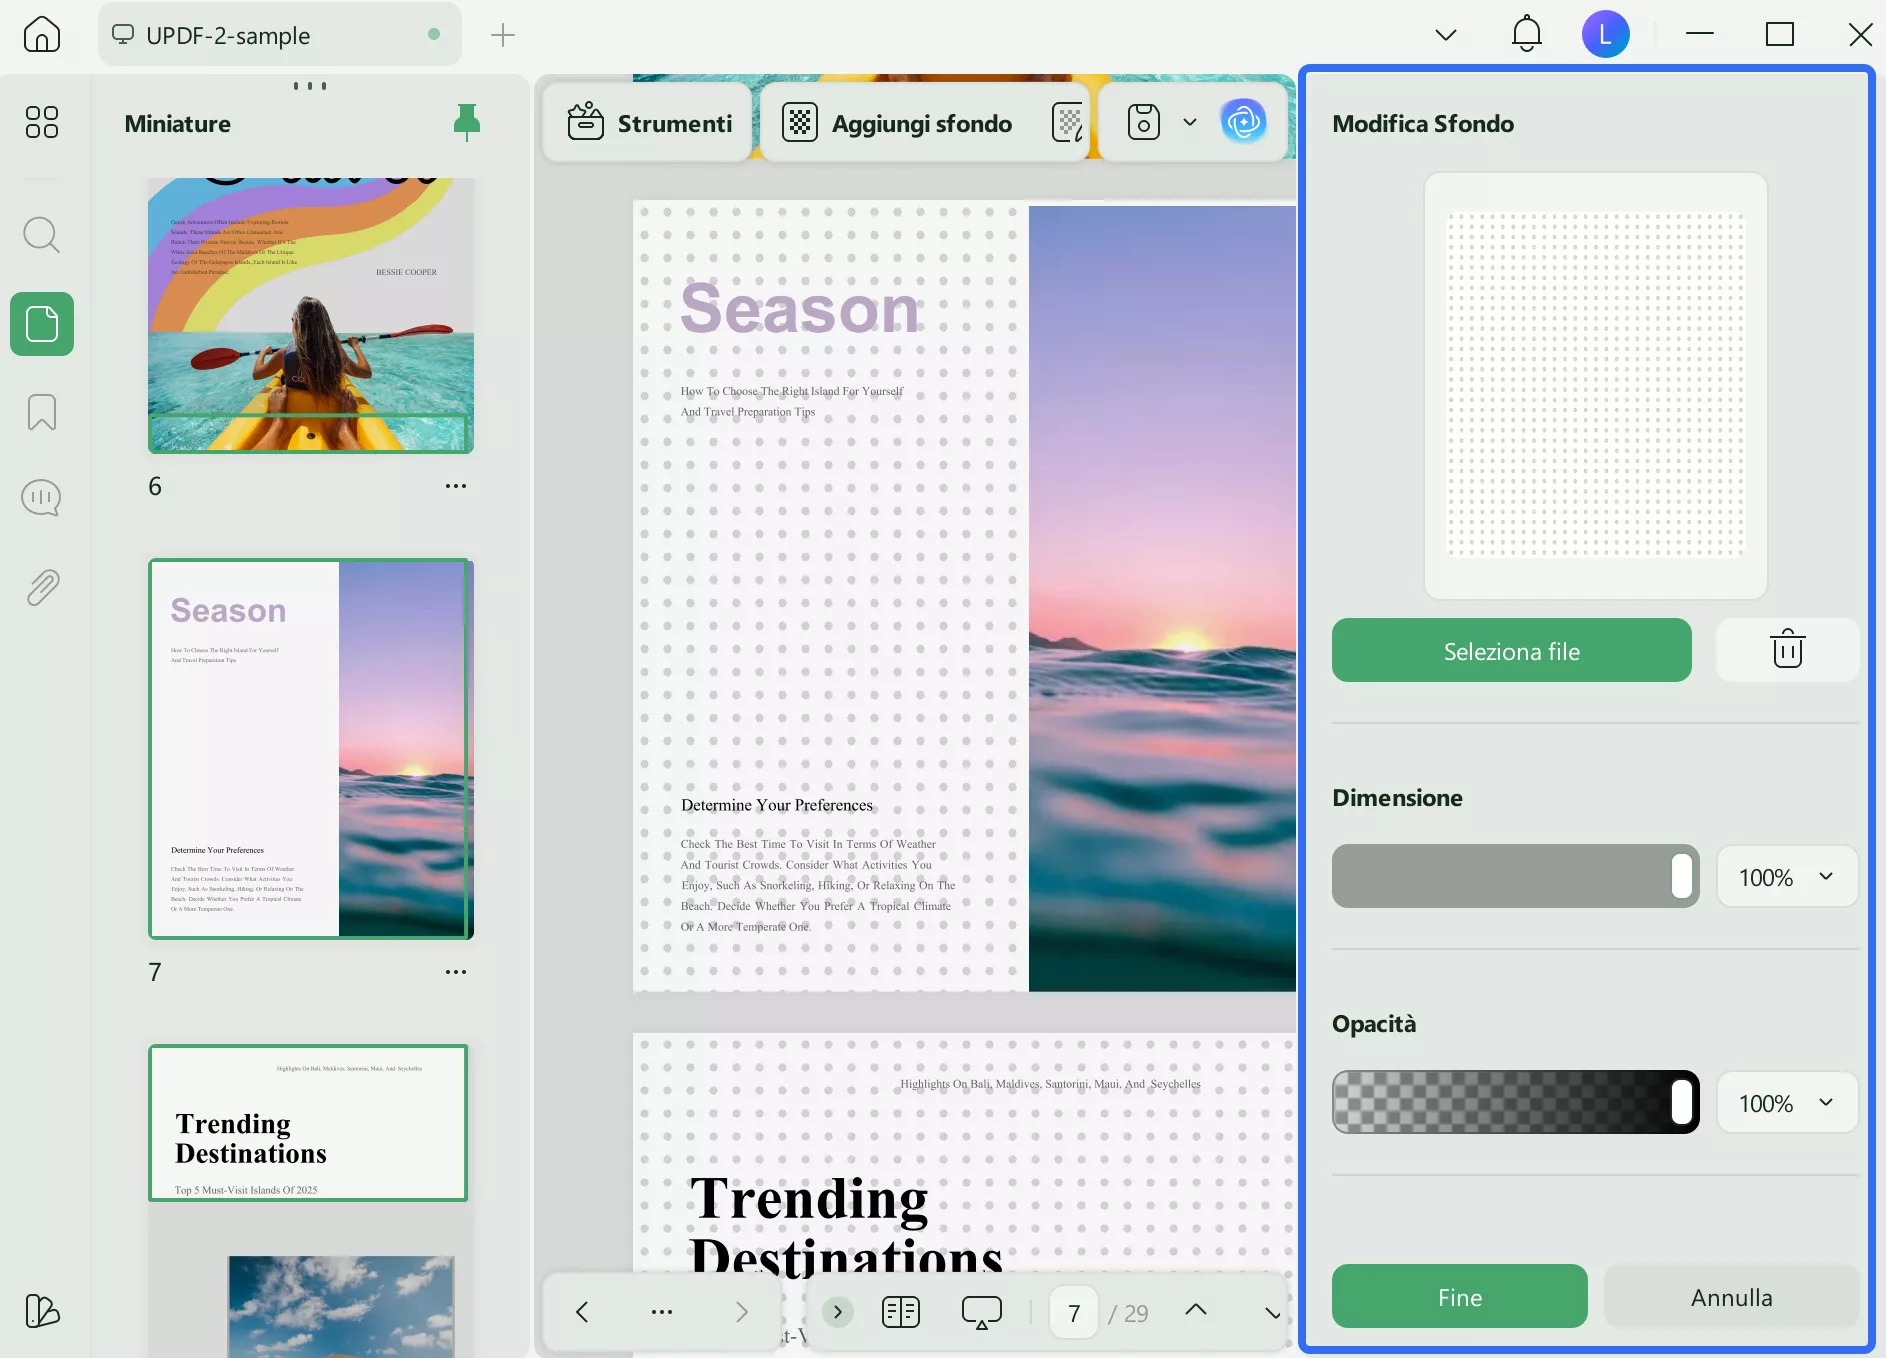The width and height of the screenshot is (1886, 1358).
Task: Select page 7 Season thumbnail
Action: coord(311,749)
